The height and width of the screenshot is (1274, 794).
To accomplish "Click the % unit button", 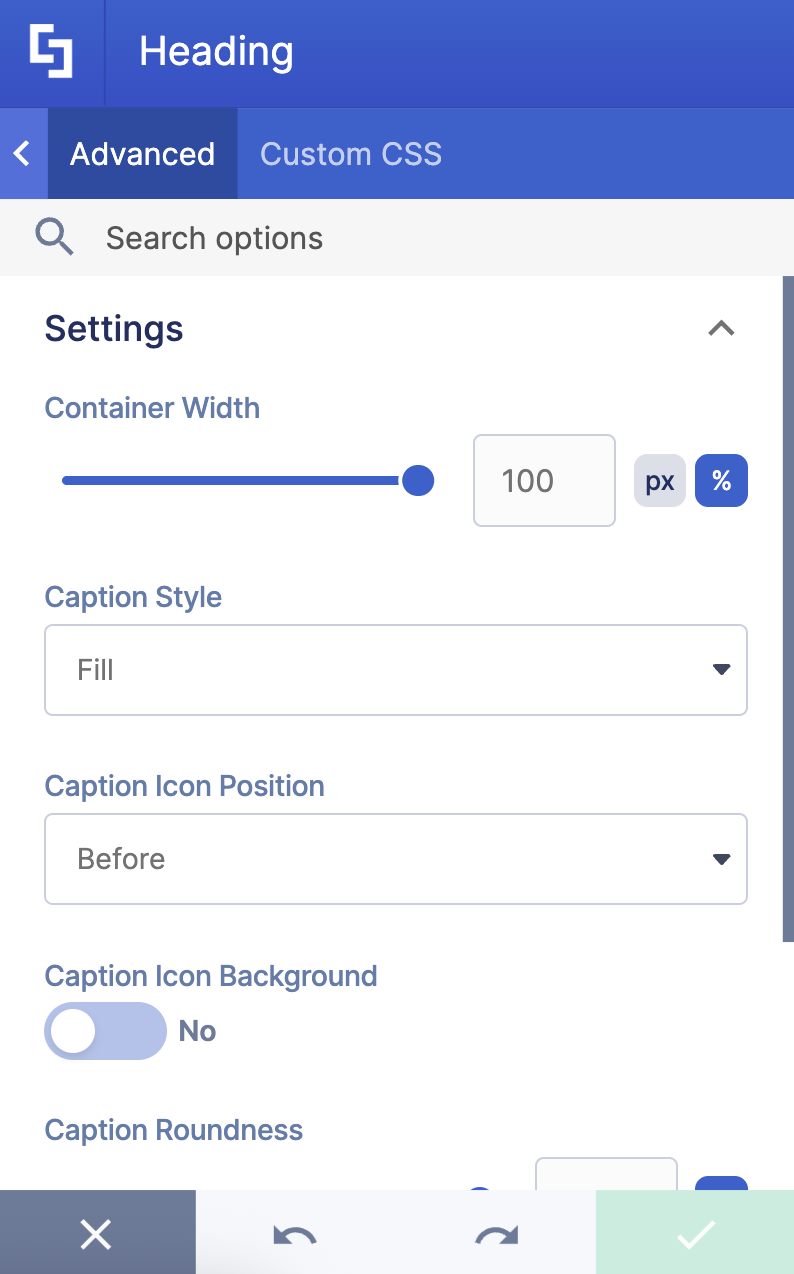I will click(x=721, y=480).
